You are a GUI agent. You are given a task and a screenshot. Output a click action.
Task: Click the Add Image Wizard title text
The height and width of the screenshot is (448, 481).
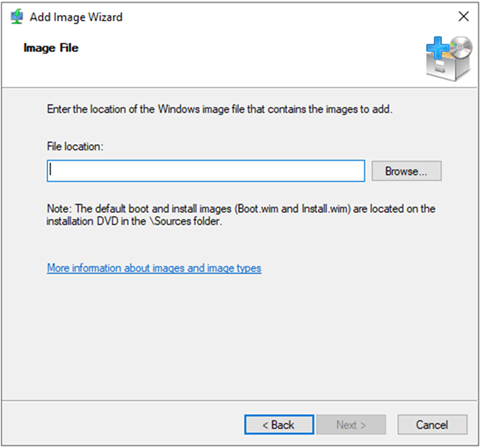(x=76, y=17)
